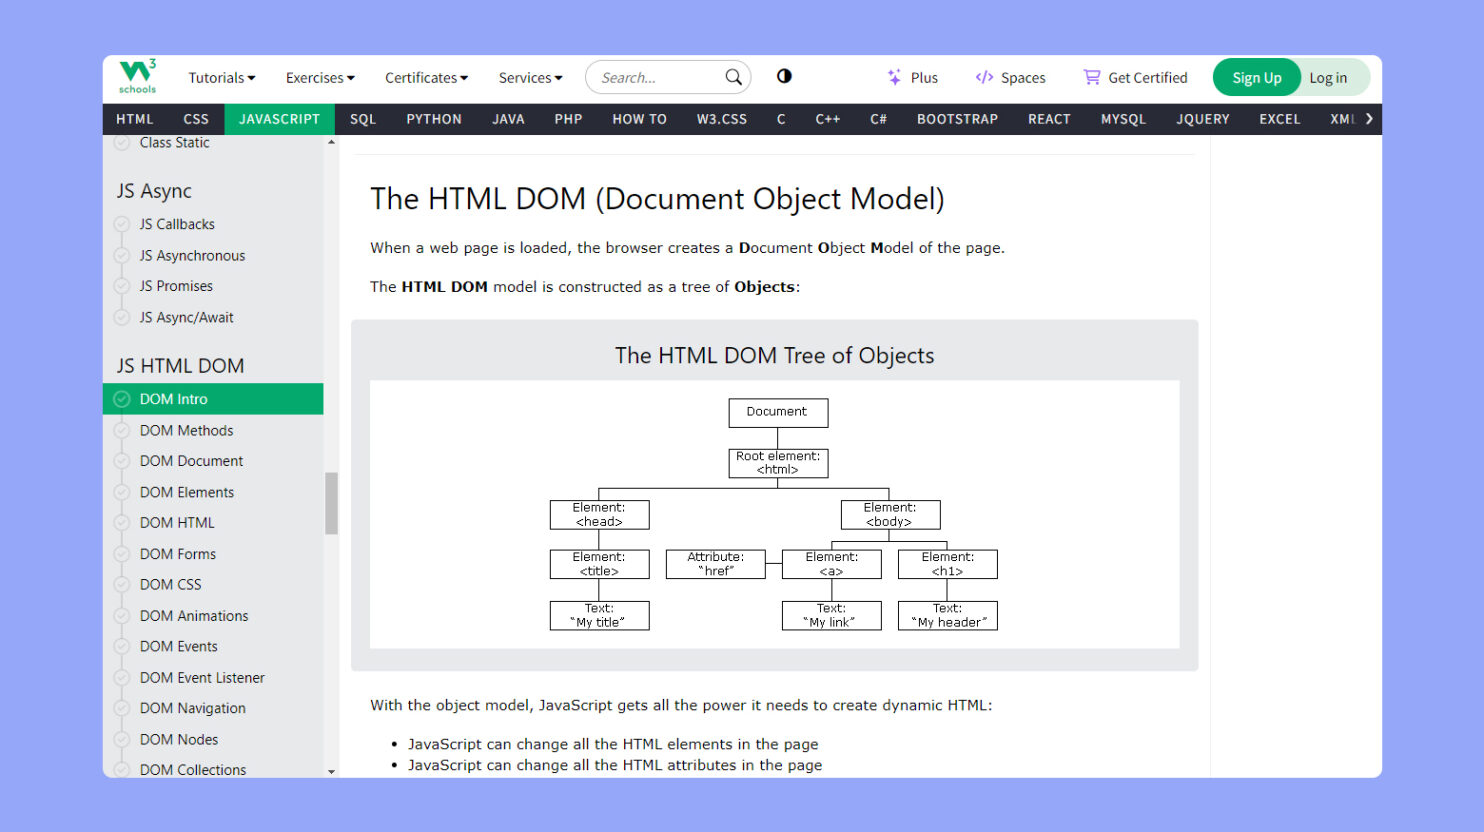Select the CSS topic tab
1484x832 pixels.
(x=196, y=119)
